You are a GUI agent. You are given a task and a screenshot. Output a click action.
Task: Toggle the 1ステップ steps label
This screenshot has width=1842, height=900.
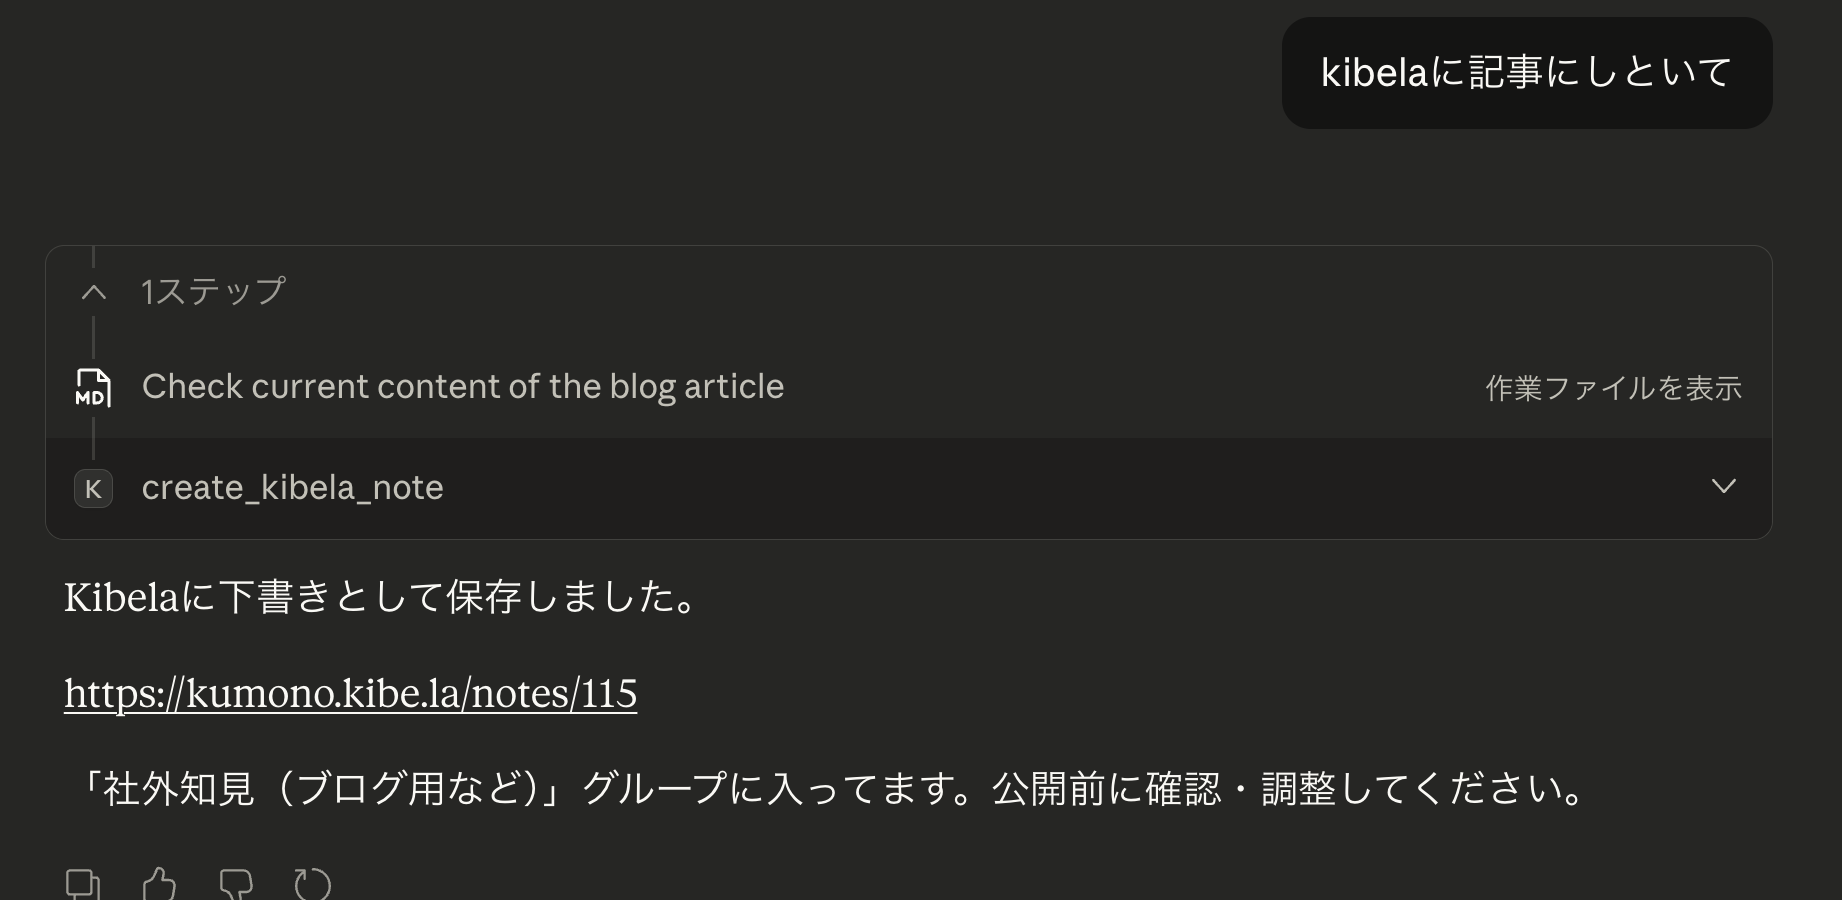[x=213, y=292]
